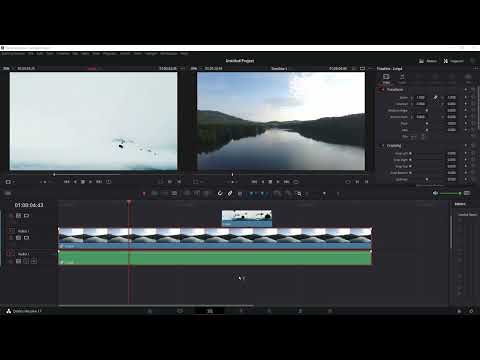The width and height of the screenshot is (480, 360).
Task: Click the Zoom link chain icon
Action: (435, 97)
